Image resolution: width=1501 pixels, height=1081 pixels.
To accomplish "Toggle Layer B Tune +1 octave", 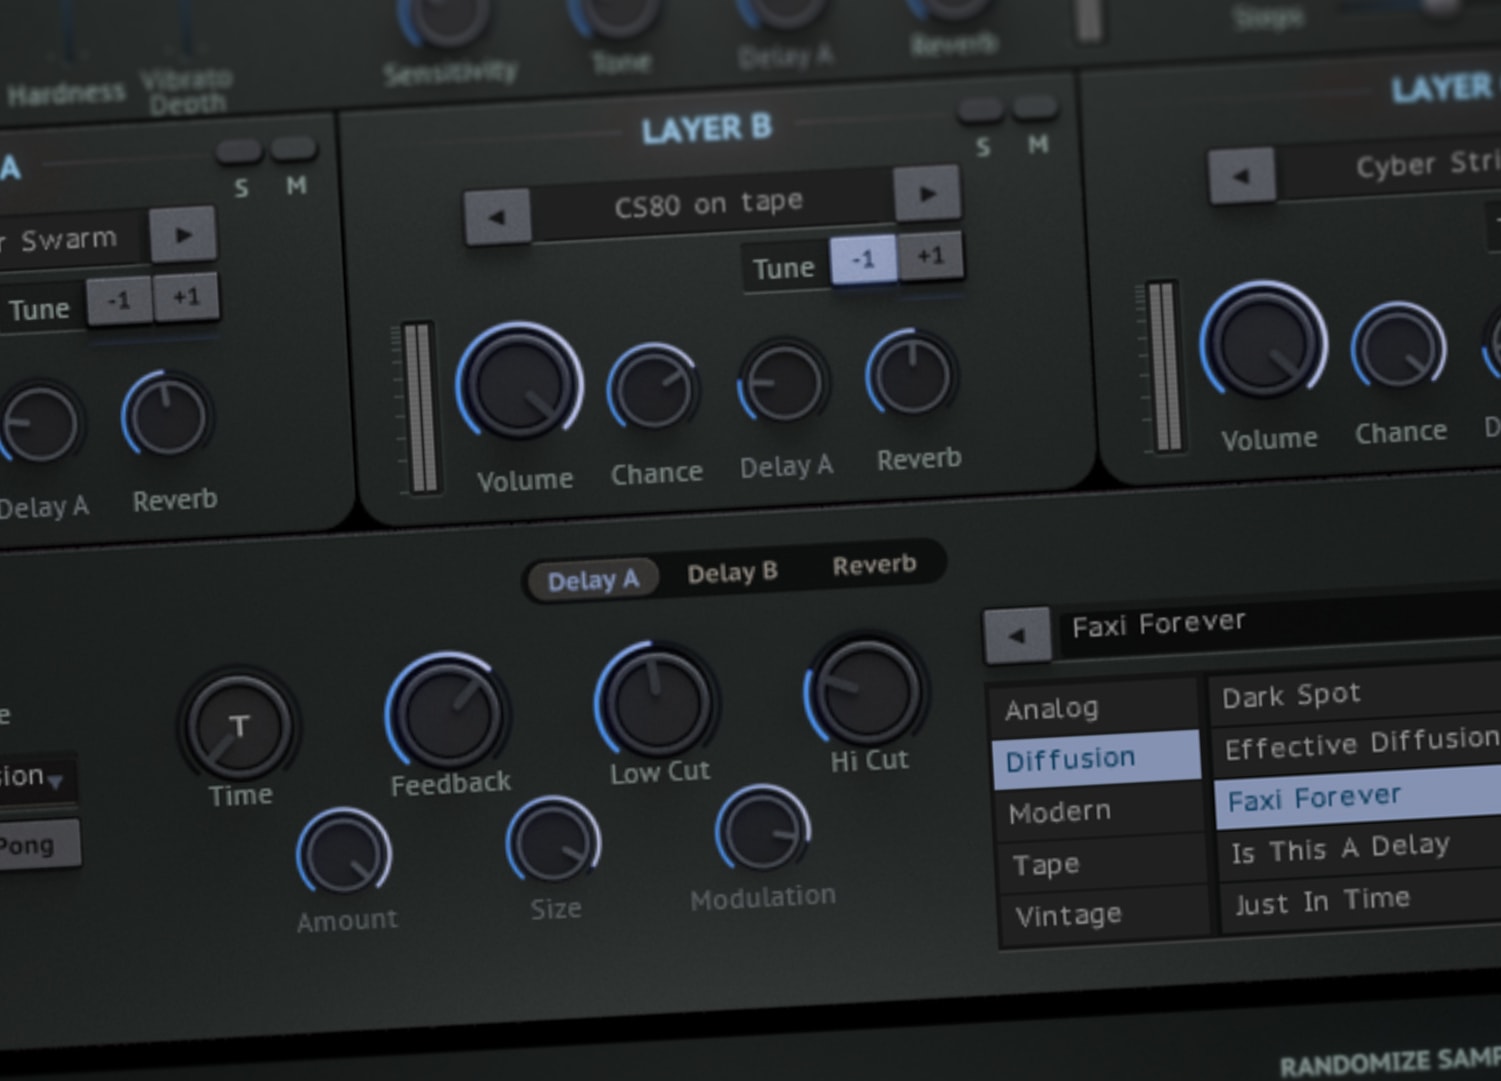I will click(x=930, y=256).
